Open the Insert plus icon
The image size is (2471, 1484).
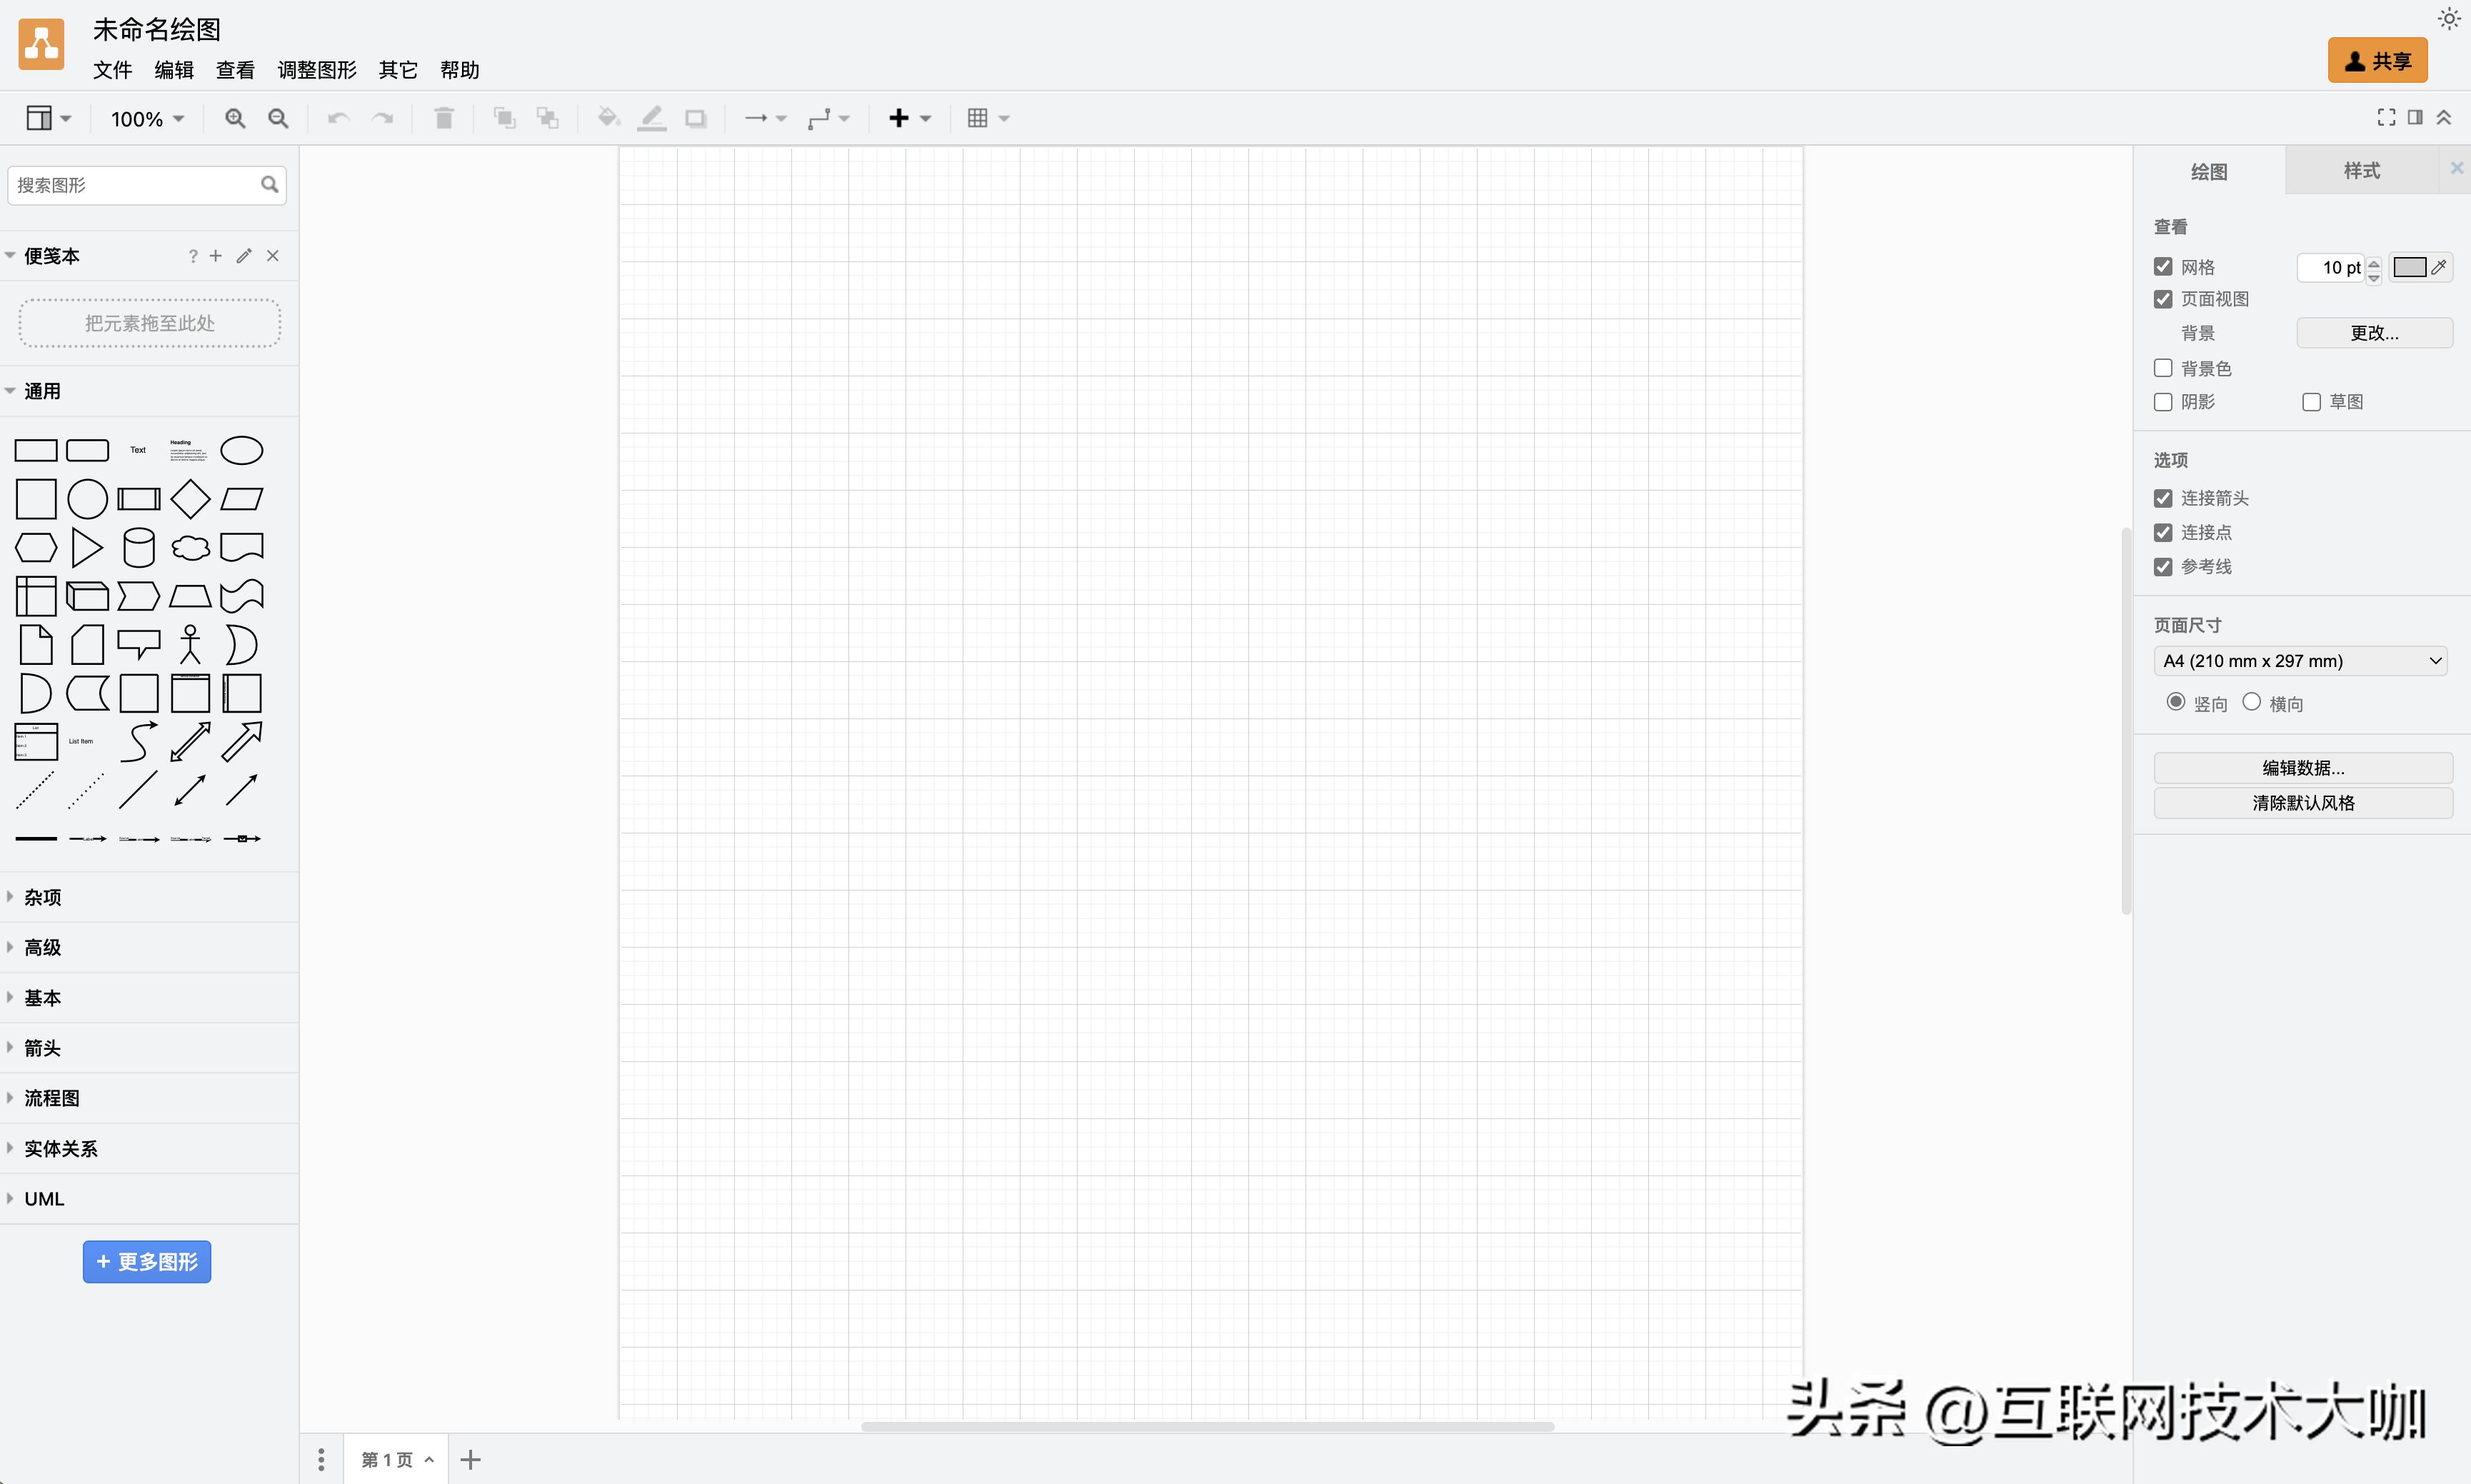click(899, 117)
